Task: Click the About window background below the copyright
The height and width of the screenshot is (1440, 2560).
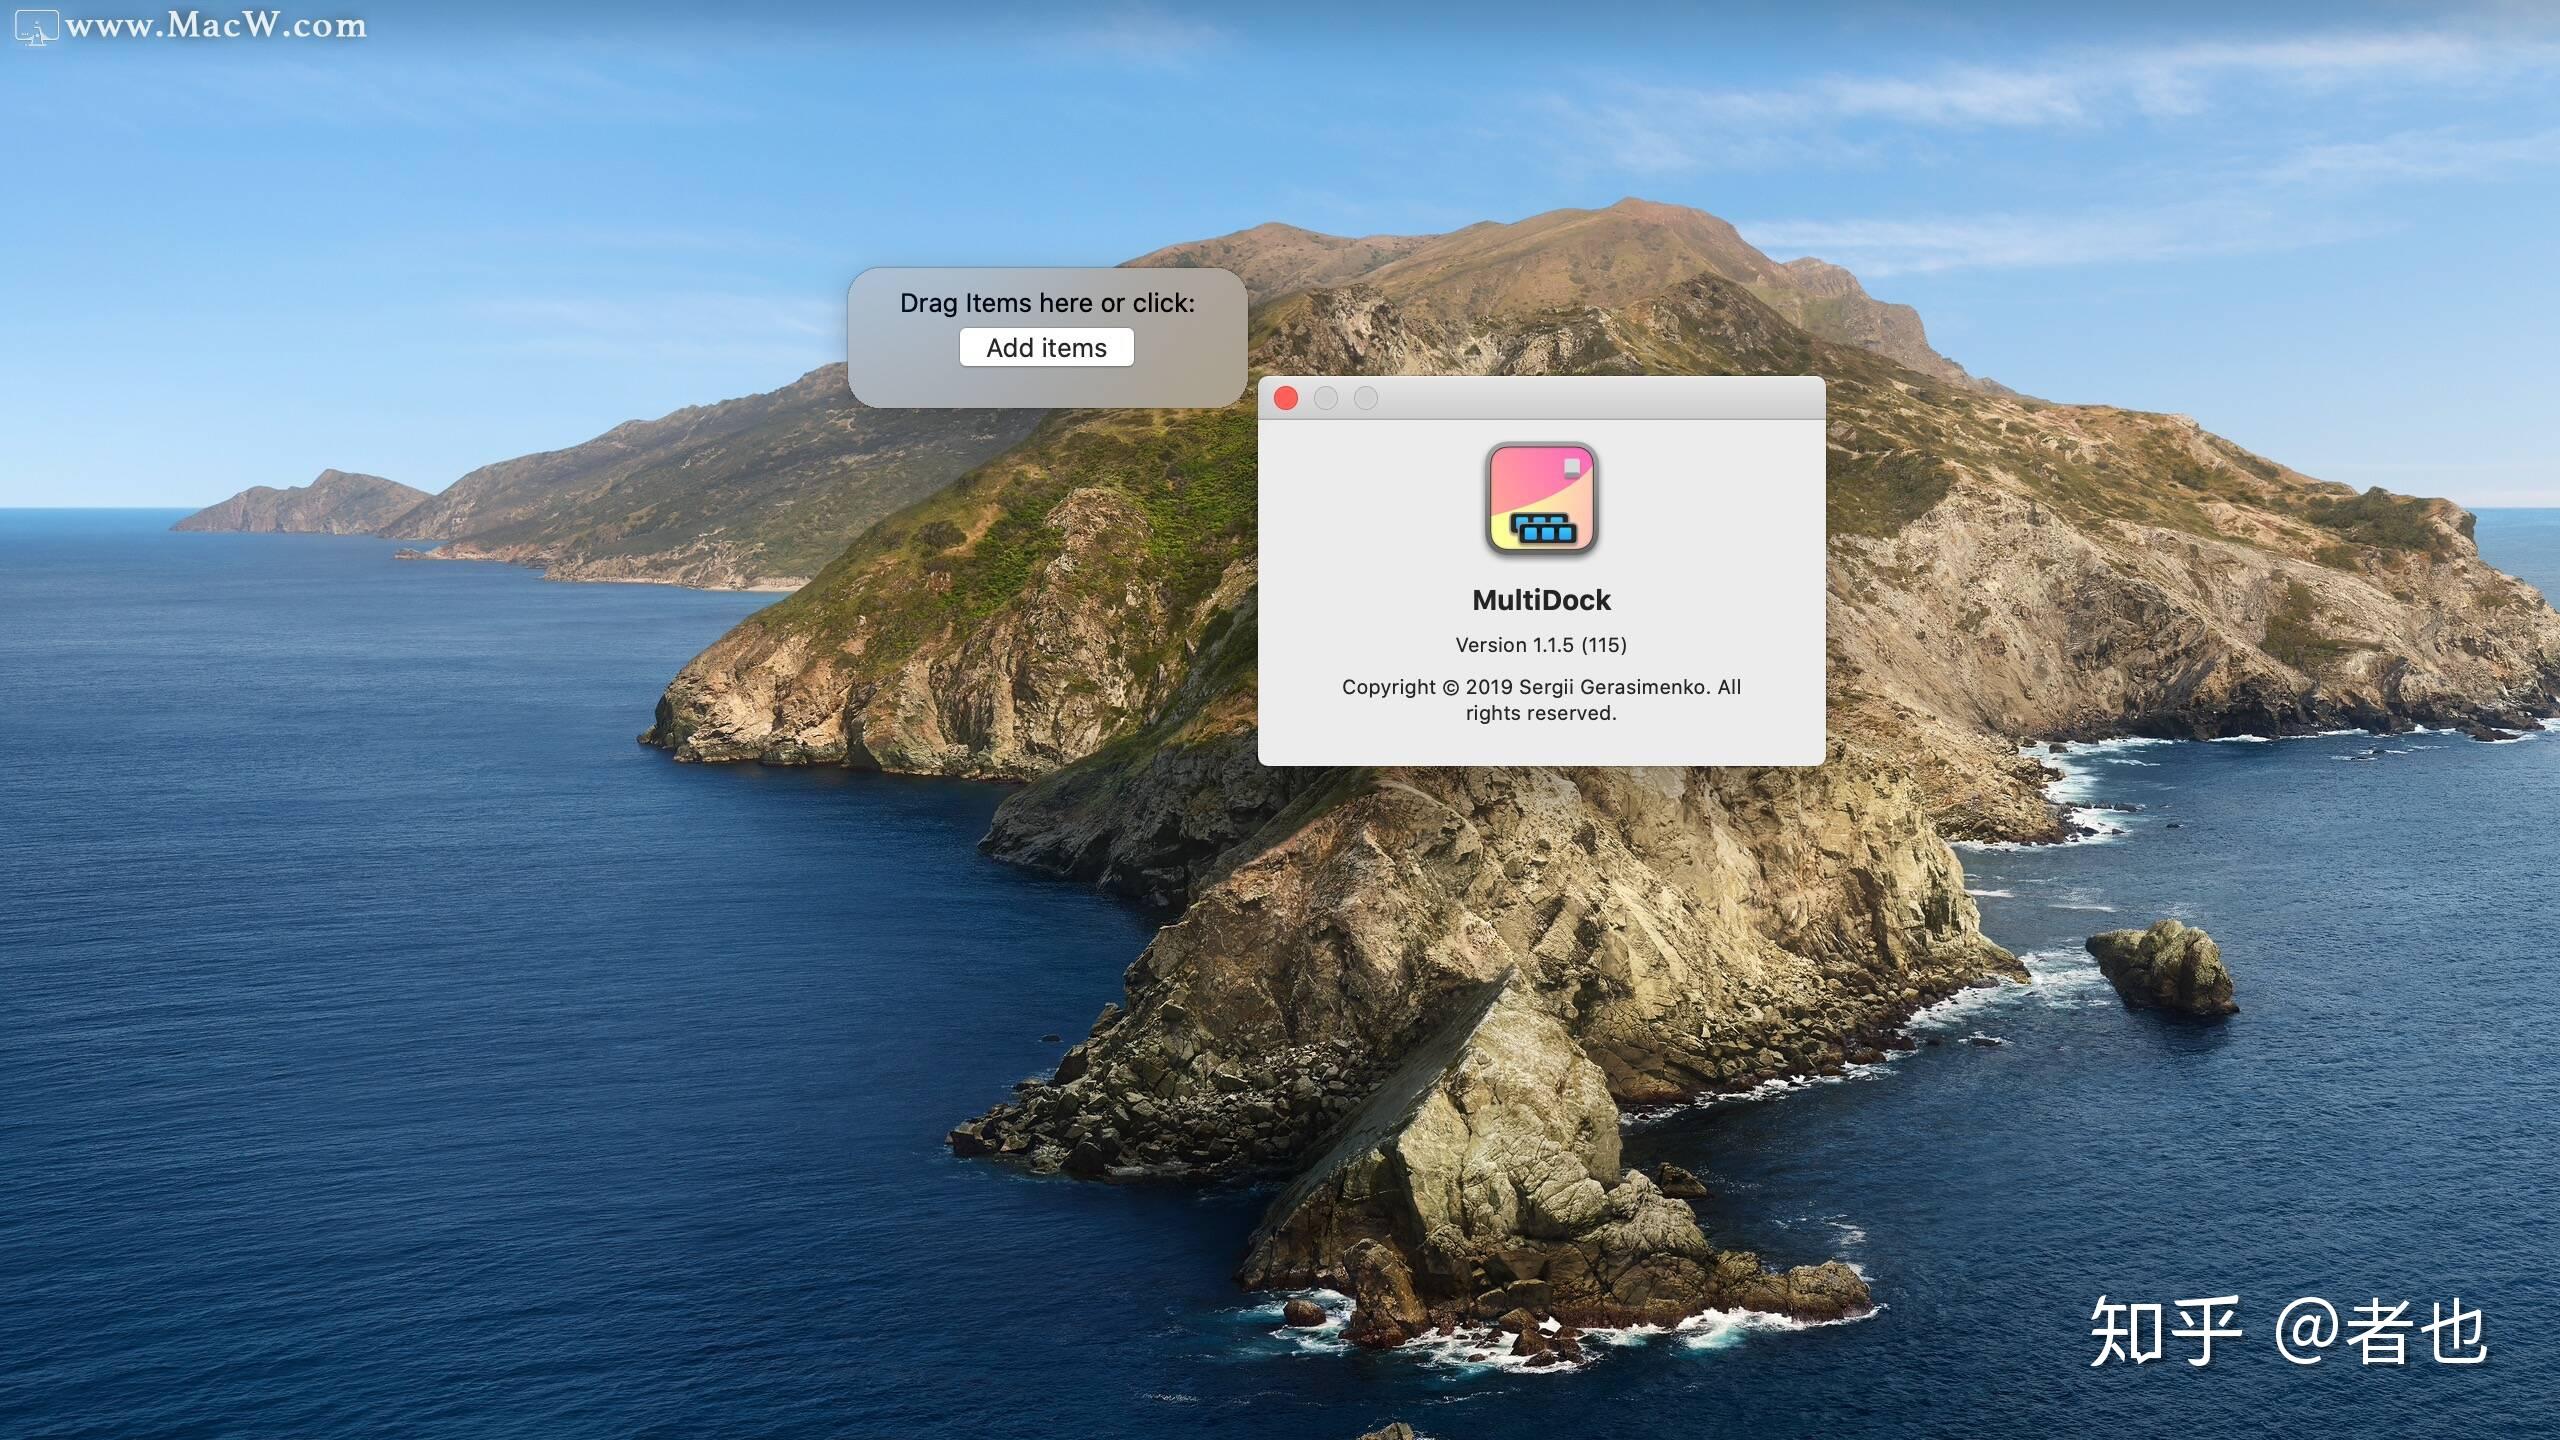Action: tap(1541, 745)
